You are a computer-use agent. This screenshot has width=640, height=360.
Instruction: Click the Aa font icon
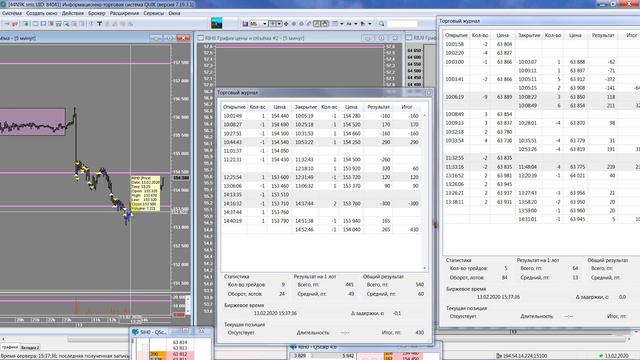coord(349,24)
